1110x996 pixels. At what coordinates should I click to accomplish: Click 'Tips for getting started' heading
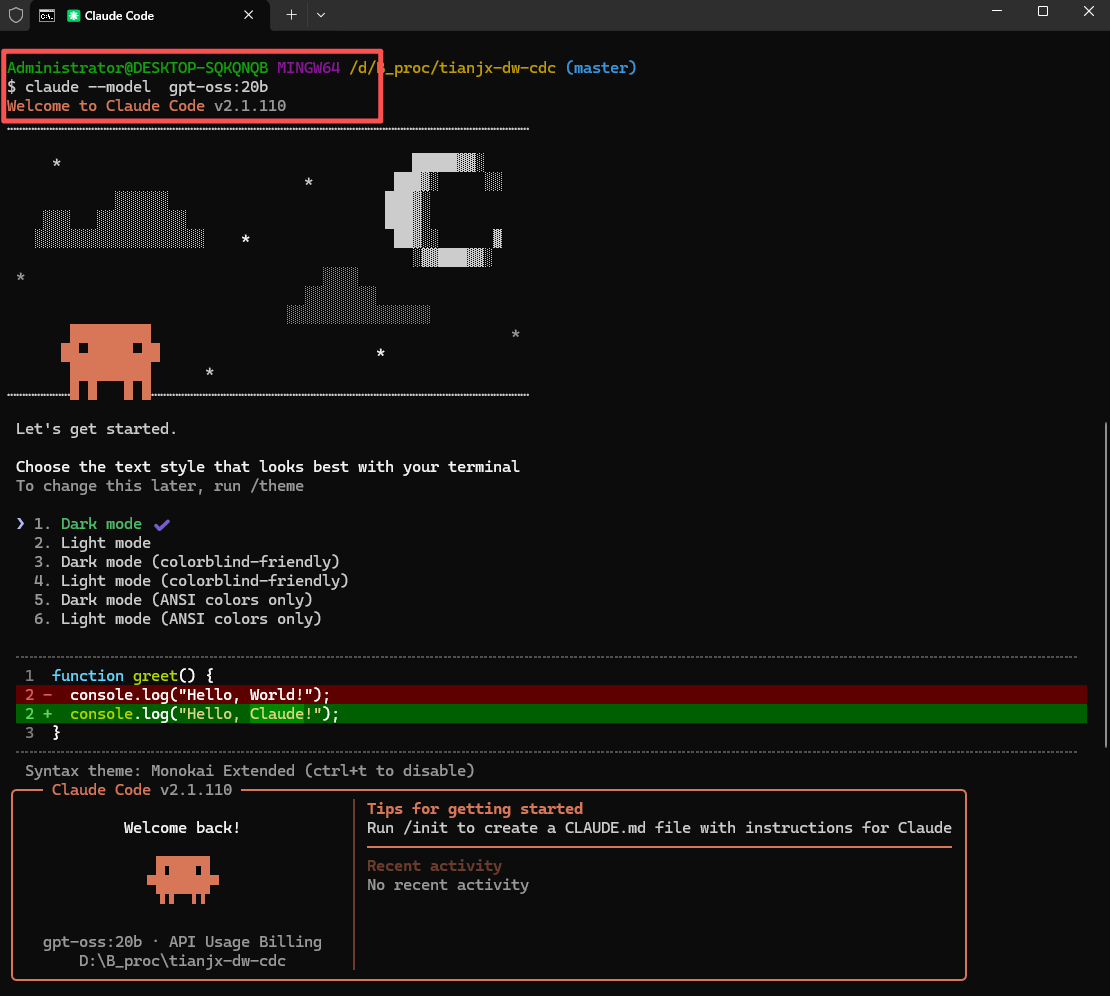point(475,809)
